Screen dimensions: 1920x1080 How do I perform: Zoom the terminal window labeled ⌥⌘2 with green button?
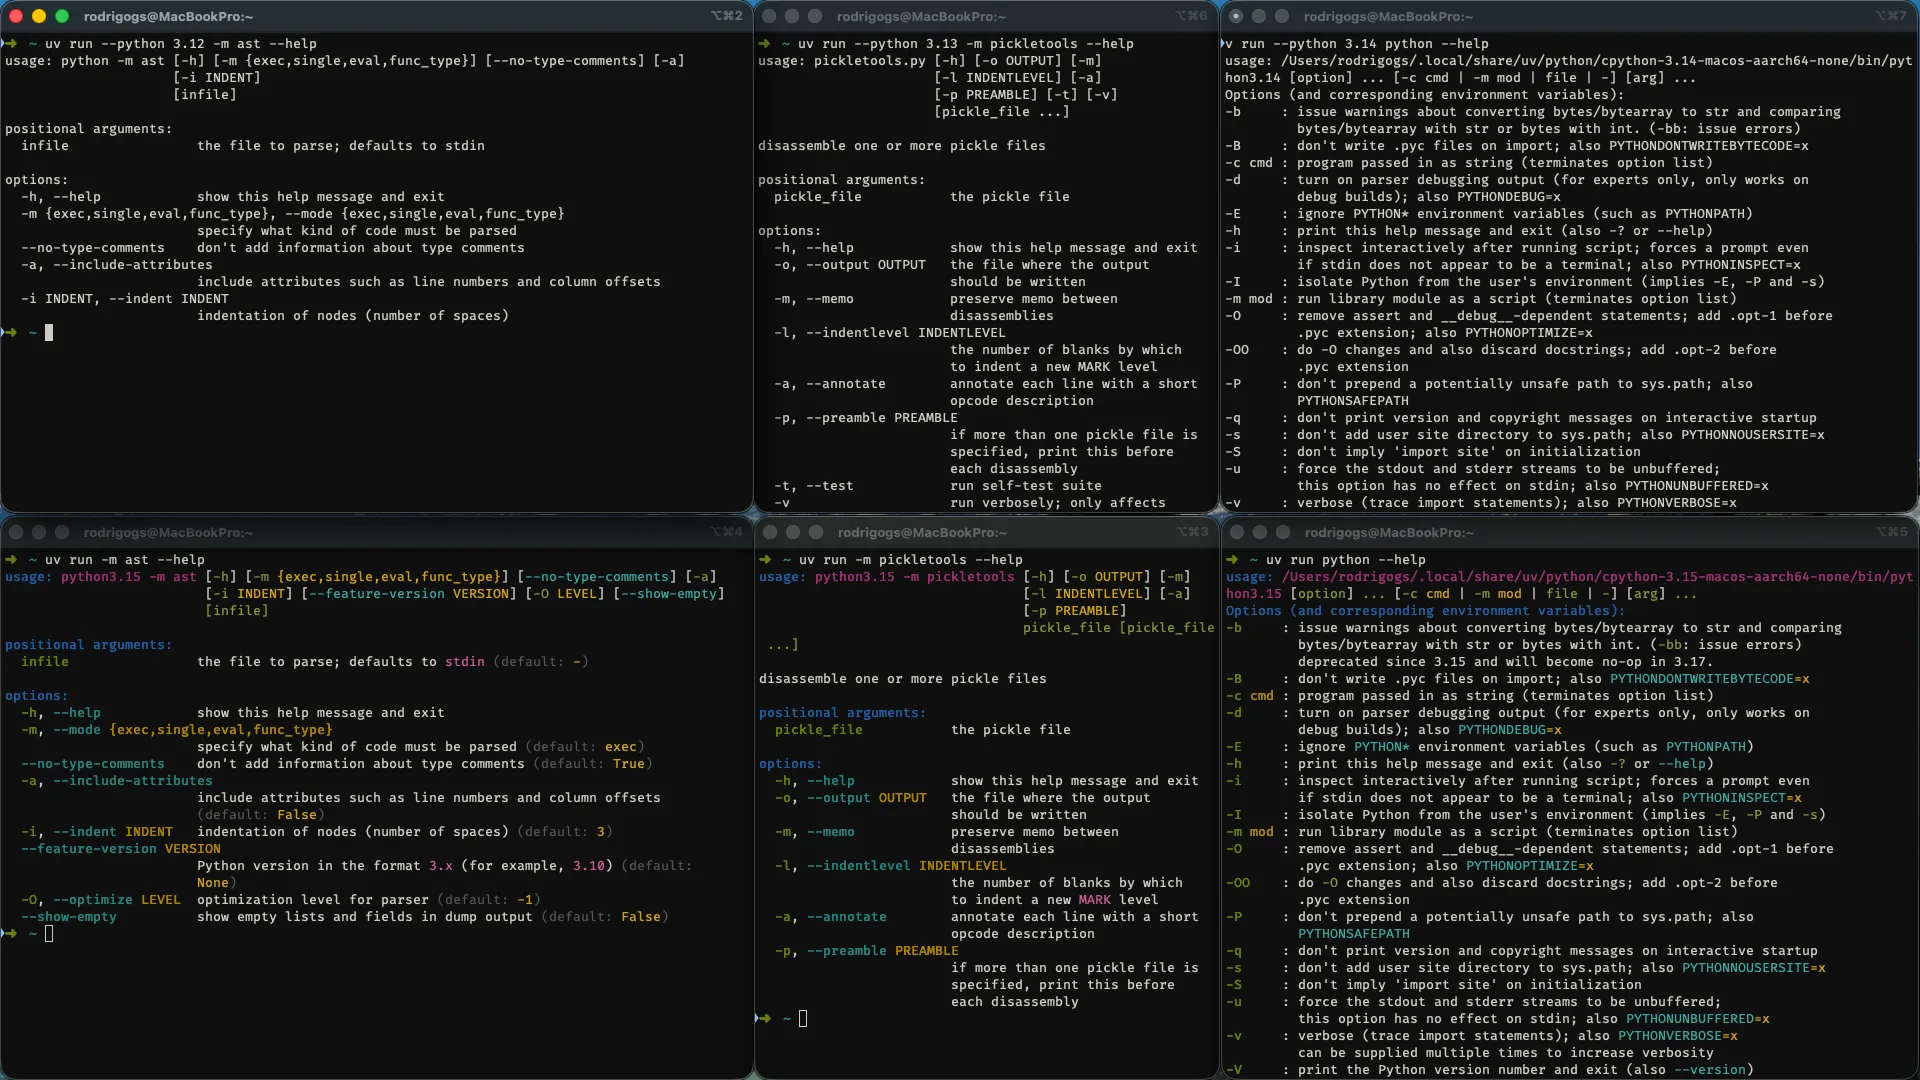tap(62, 16)
